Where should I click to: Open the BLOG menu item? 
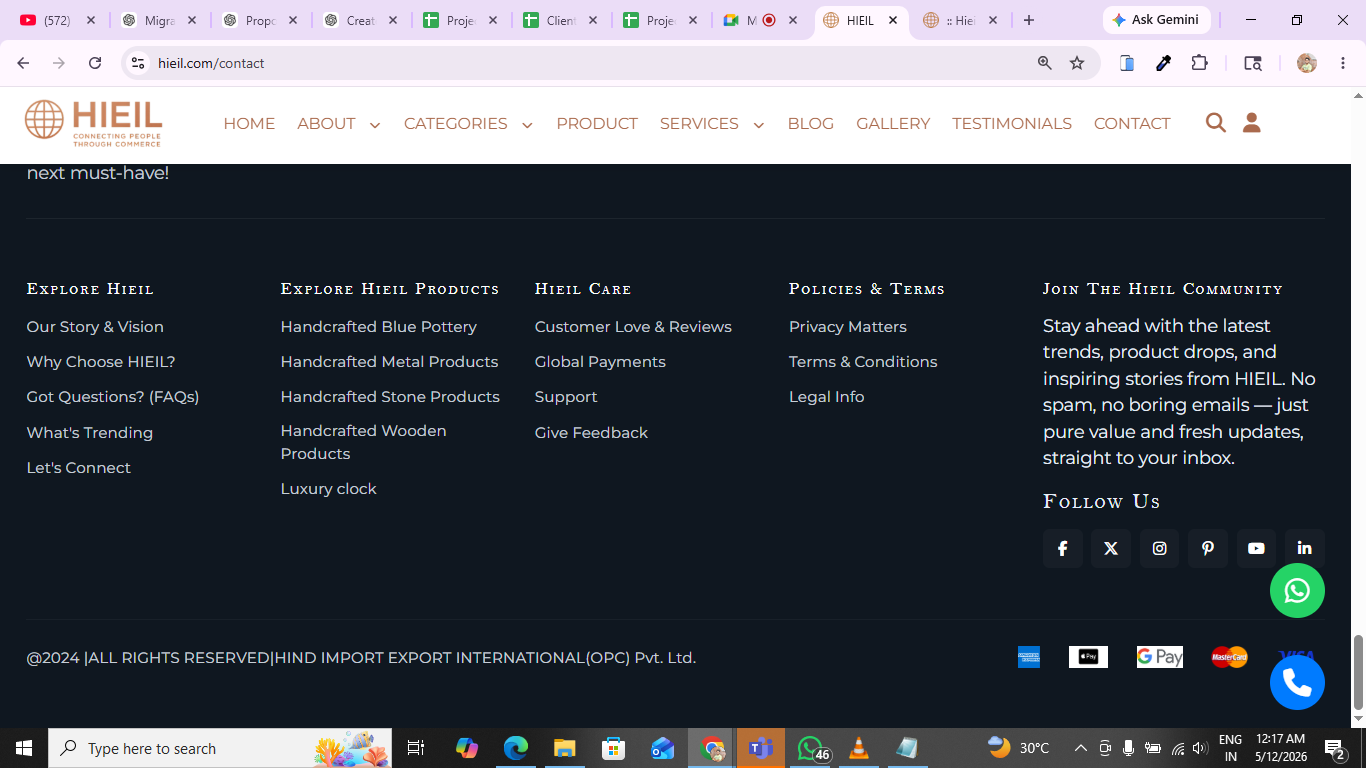[811, 124]
